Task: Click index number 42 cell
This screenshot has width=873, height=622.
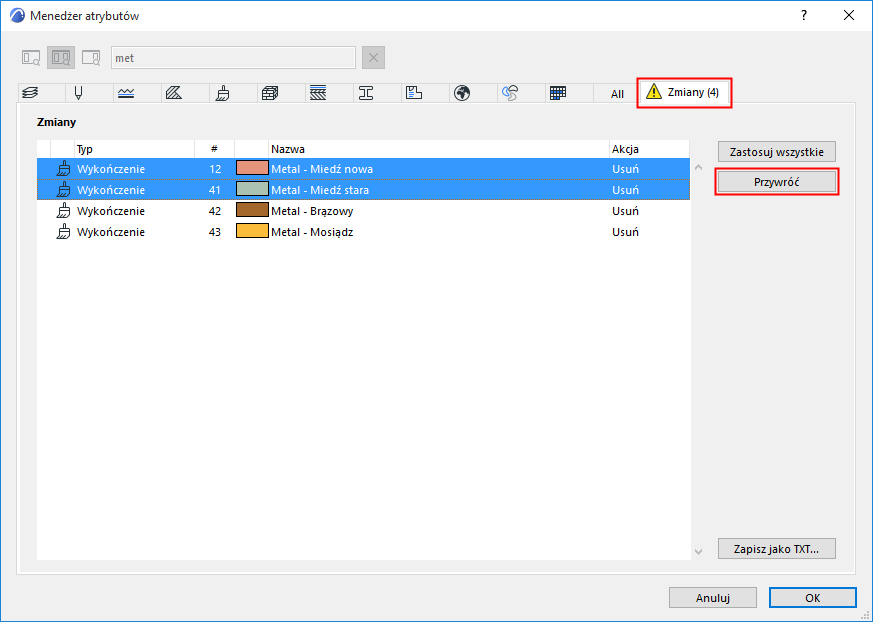Action: pyautogui.click(x=215, y=211)
